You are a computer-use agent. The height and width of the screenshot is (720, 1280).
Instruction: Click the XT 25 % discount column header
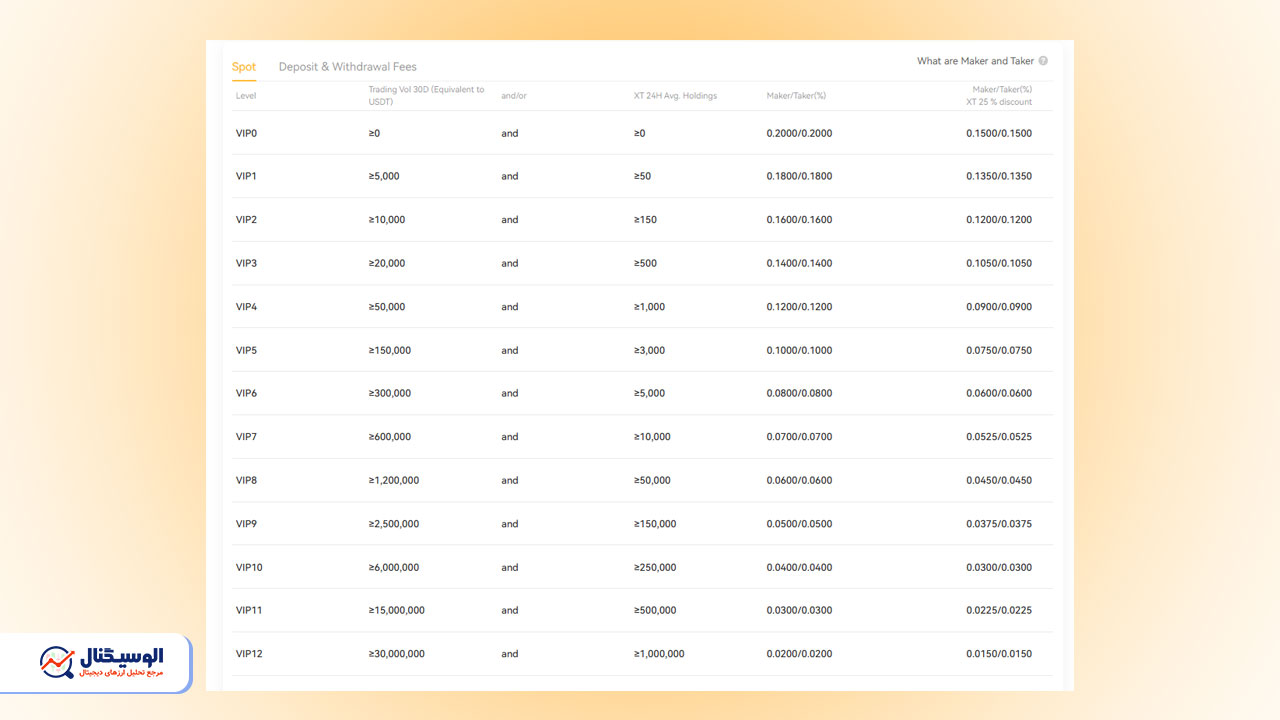(x=999, y=95)
